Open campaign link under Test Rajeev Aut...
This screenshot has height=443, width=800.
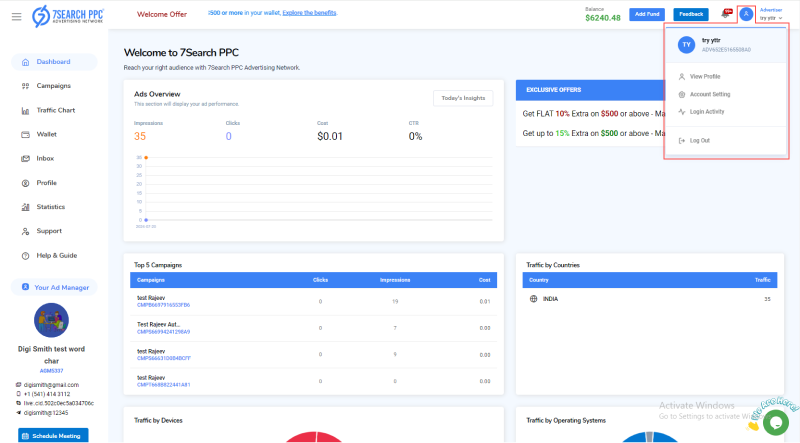pos(163,332)
